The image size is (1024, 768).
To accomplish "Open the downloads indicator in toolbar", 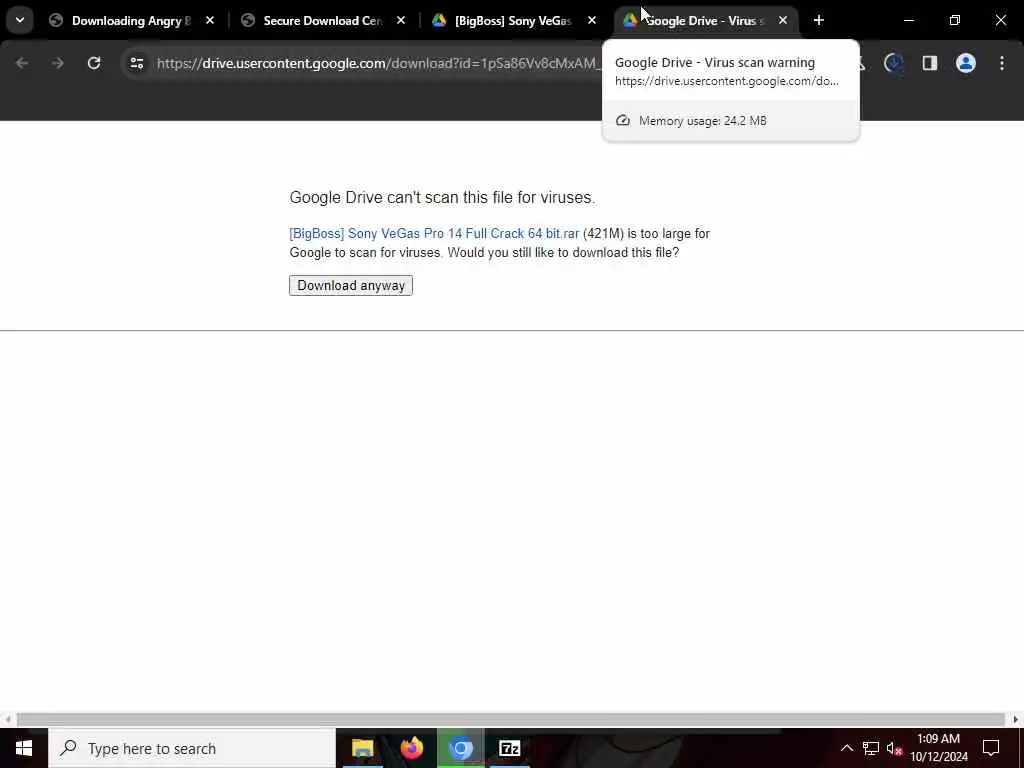I will point(893,63).
